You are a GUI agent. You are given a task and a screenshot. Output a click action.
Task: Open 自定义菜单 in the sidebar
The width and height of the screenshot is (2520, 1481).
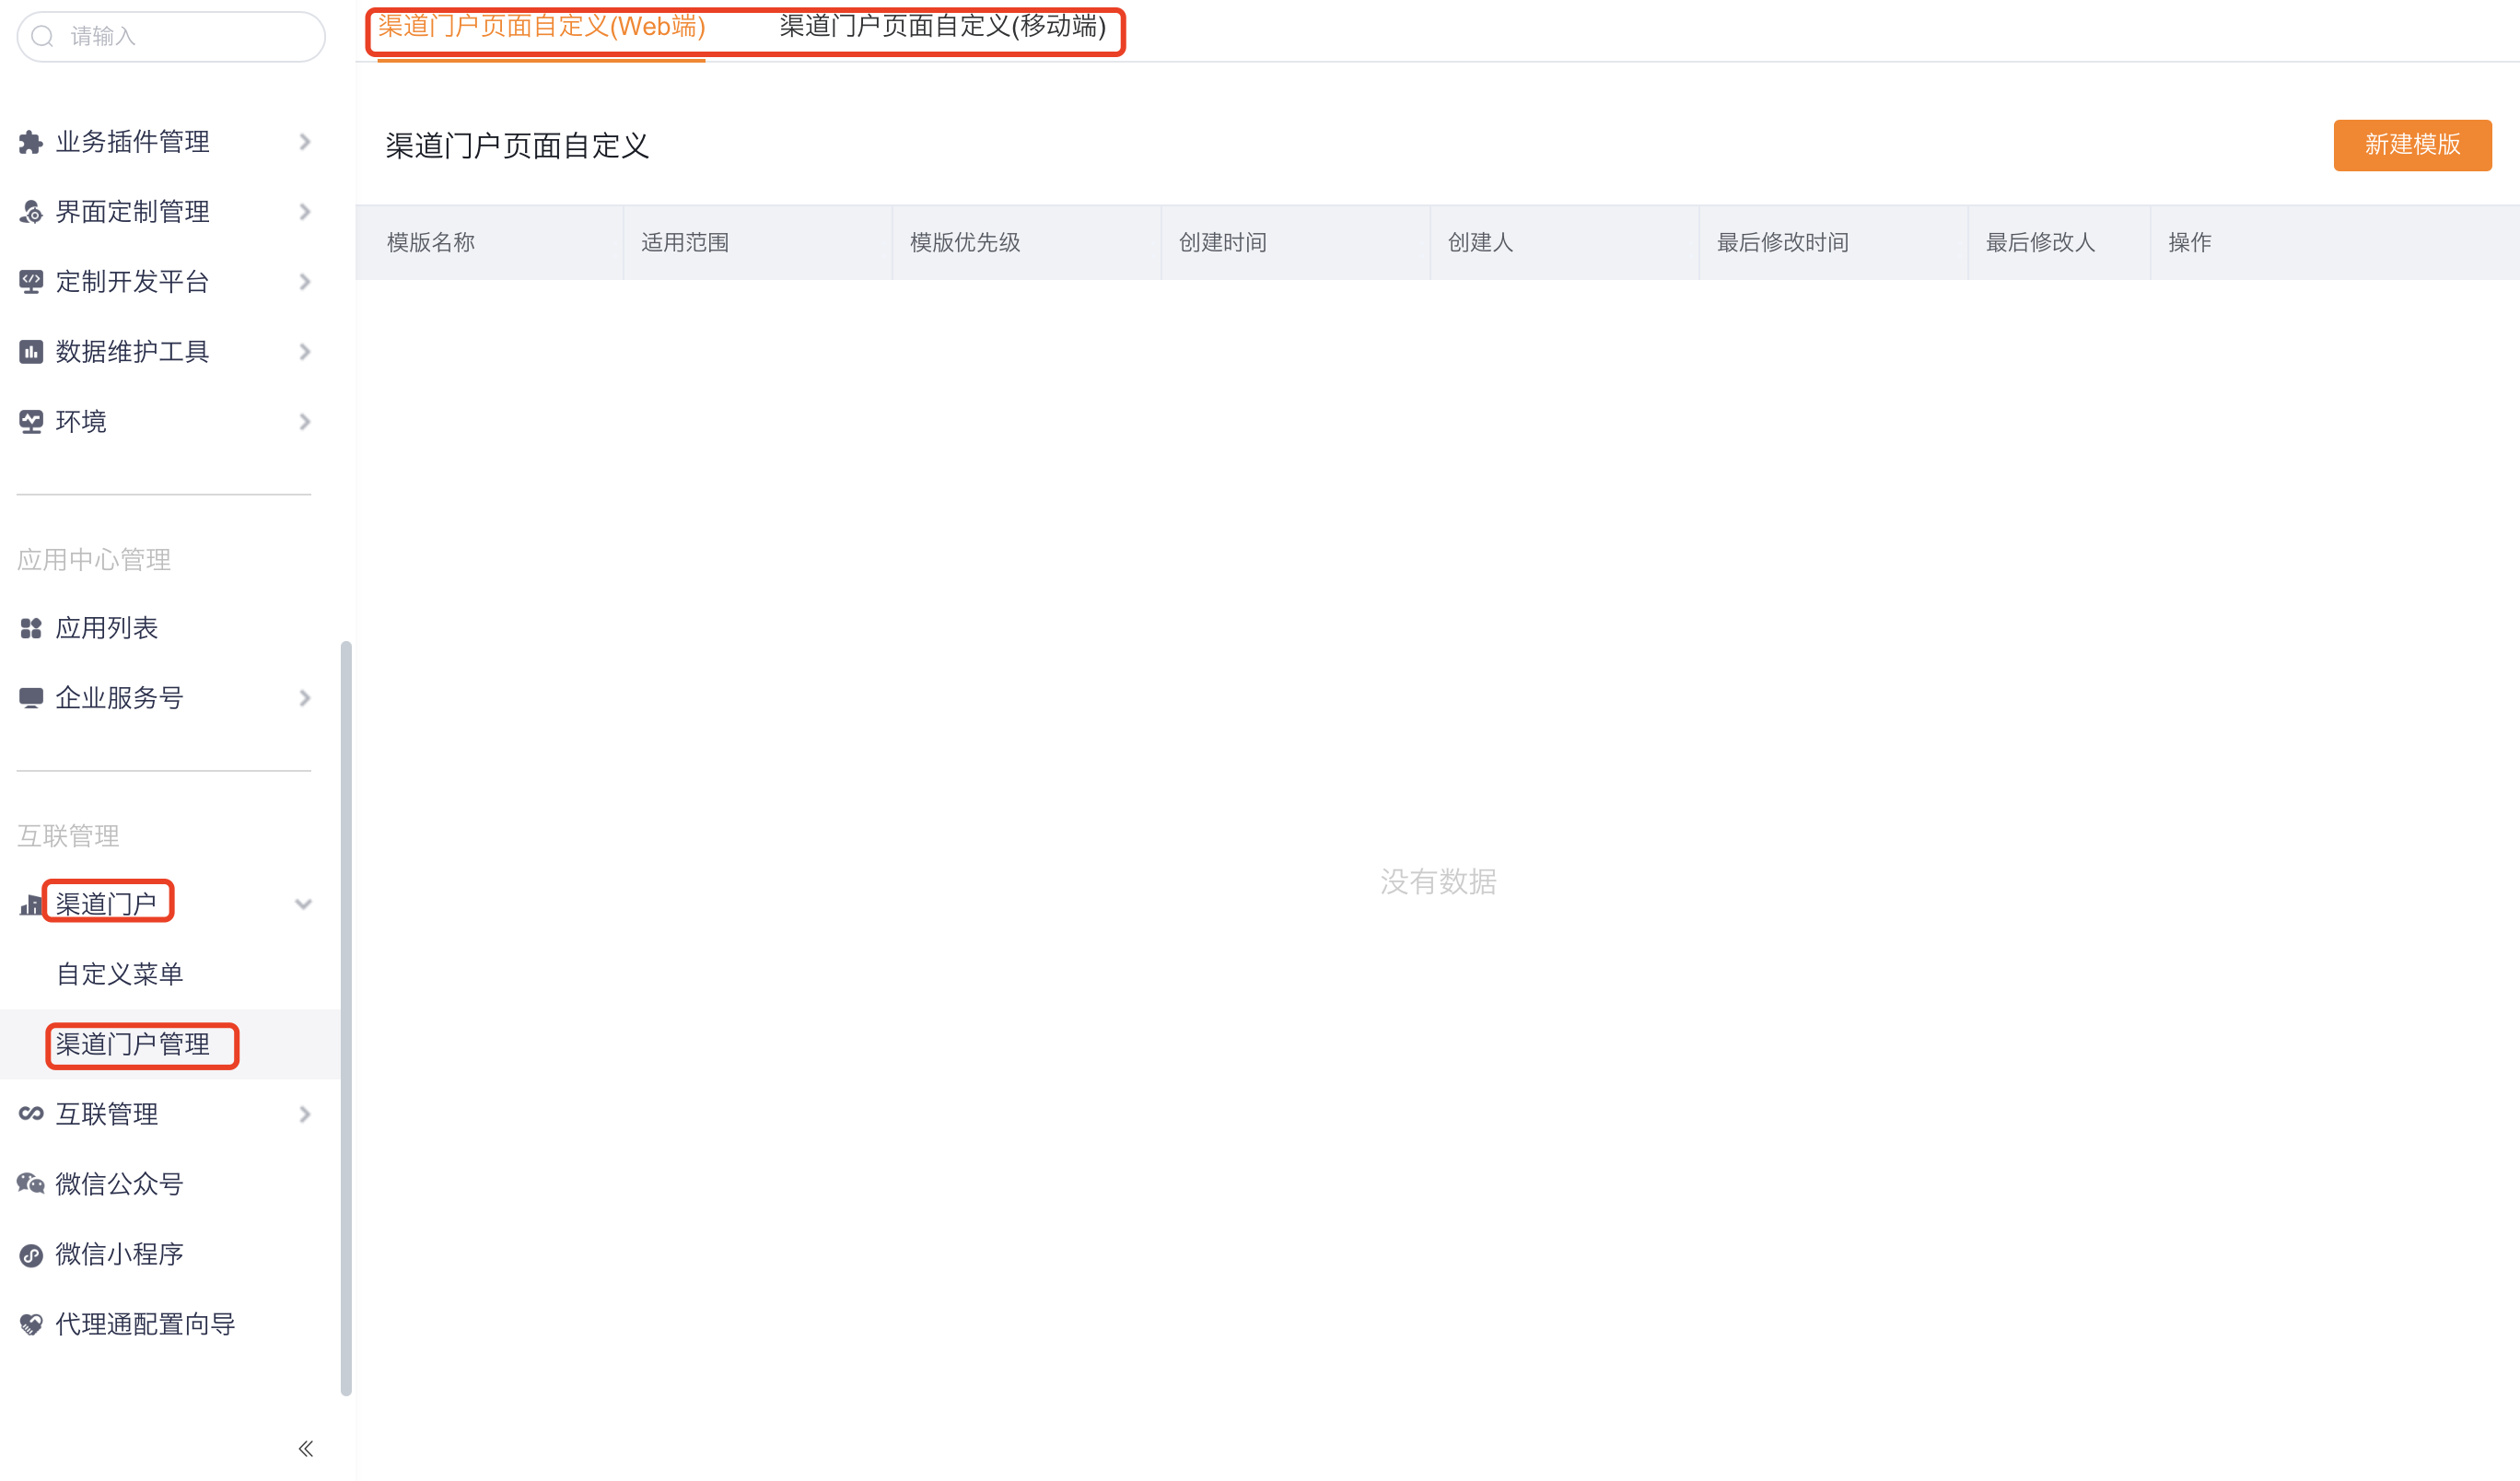pos(120,974)
